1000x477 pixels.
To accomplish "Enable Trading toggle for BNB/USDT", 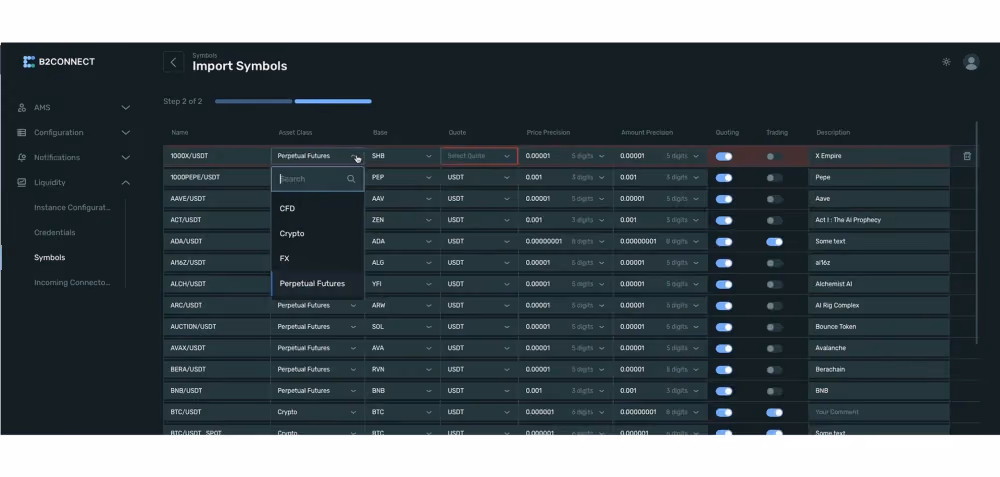I will tap(774, 391).
